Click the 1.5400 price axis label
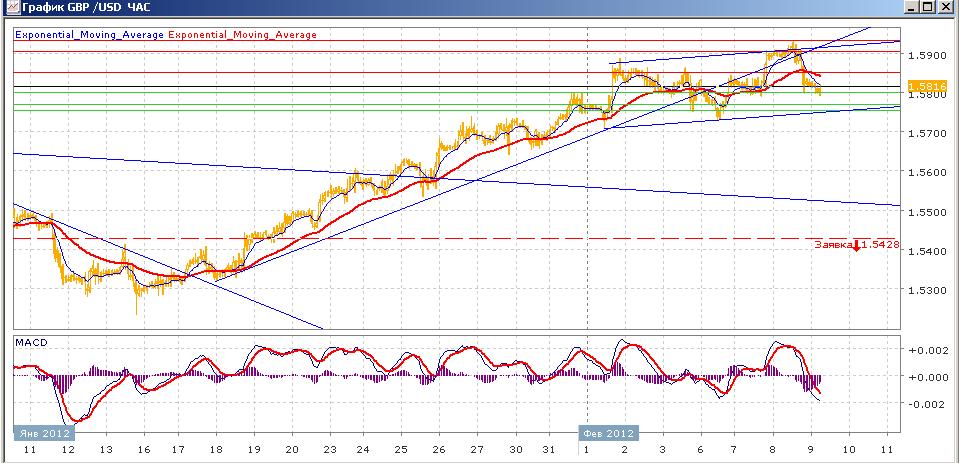Viewport: 959px width, 469px height. point(927,251)
